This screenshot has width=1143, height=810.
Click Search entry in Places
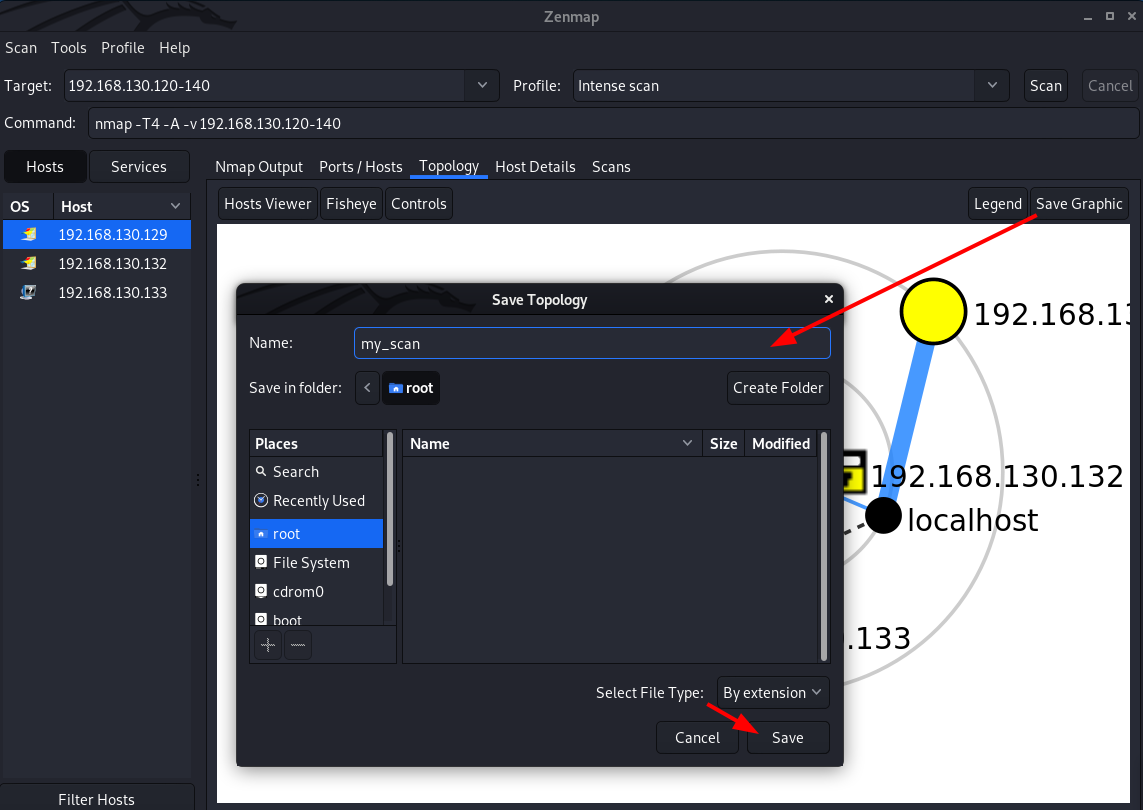point(316,472)
